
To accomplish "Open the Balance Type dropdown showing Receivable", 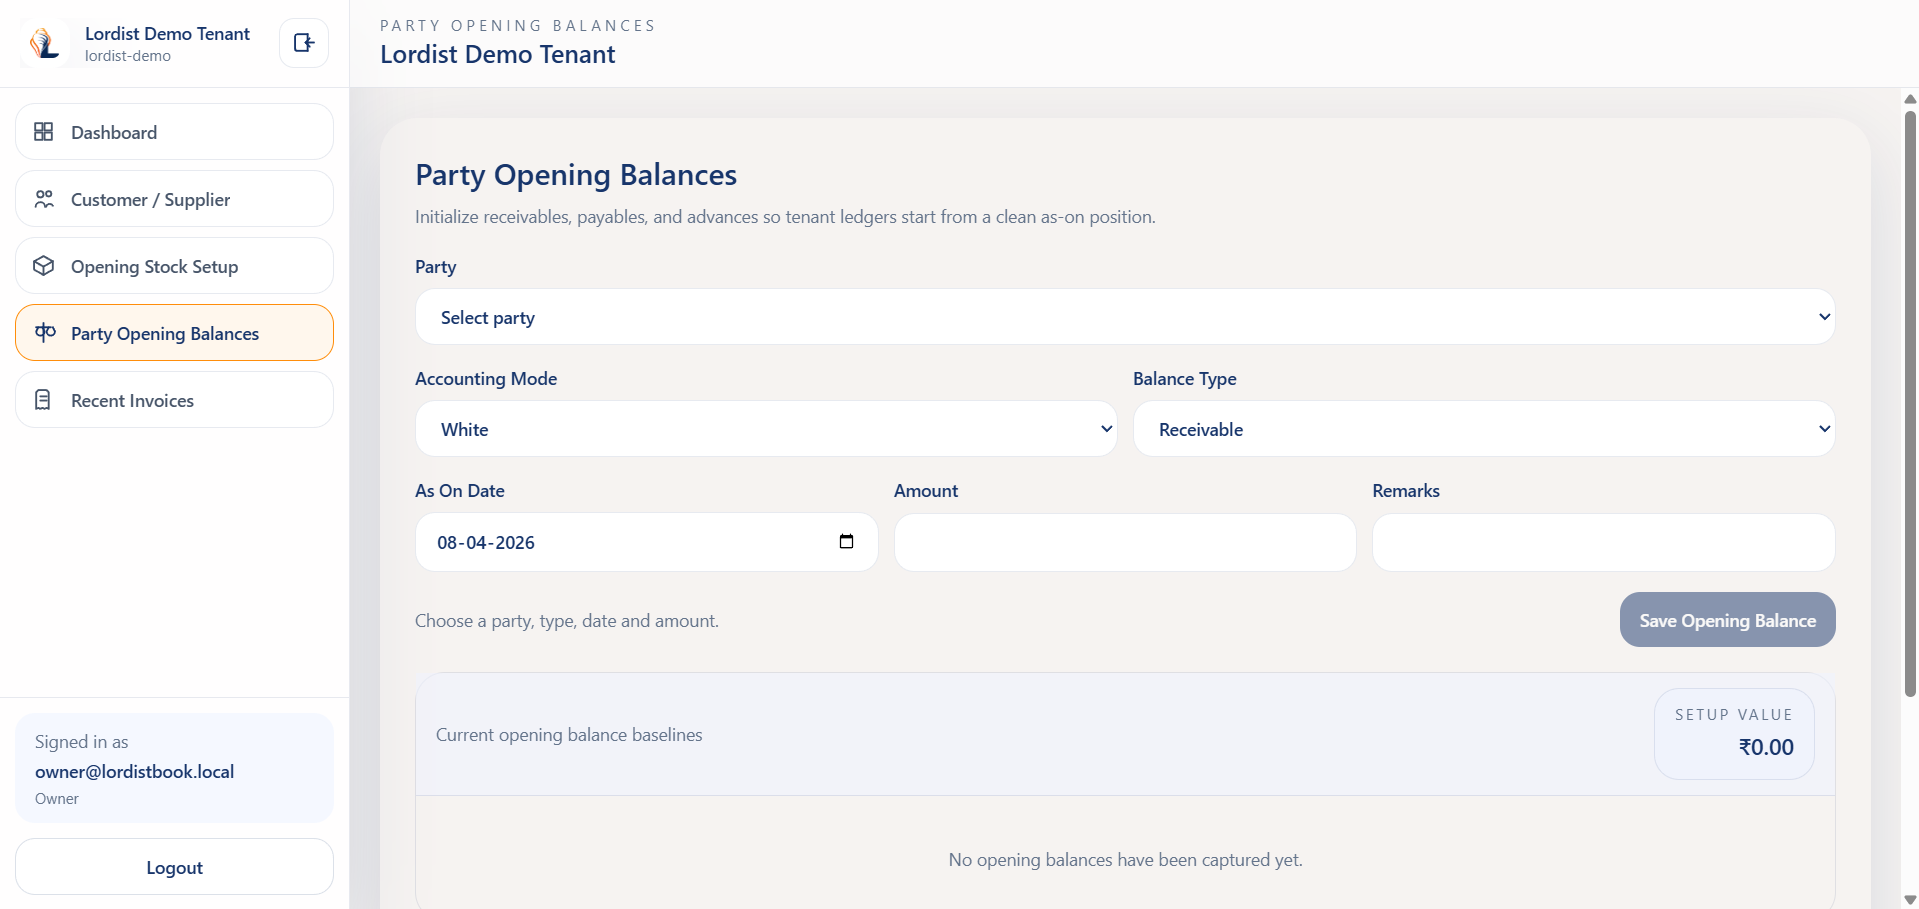I will [x=1484, y=429].
